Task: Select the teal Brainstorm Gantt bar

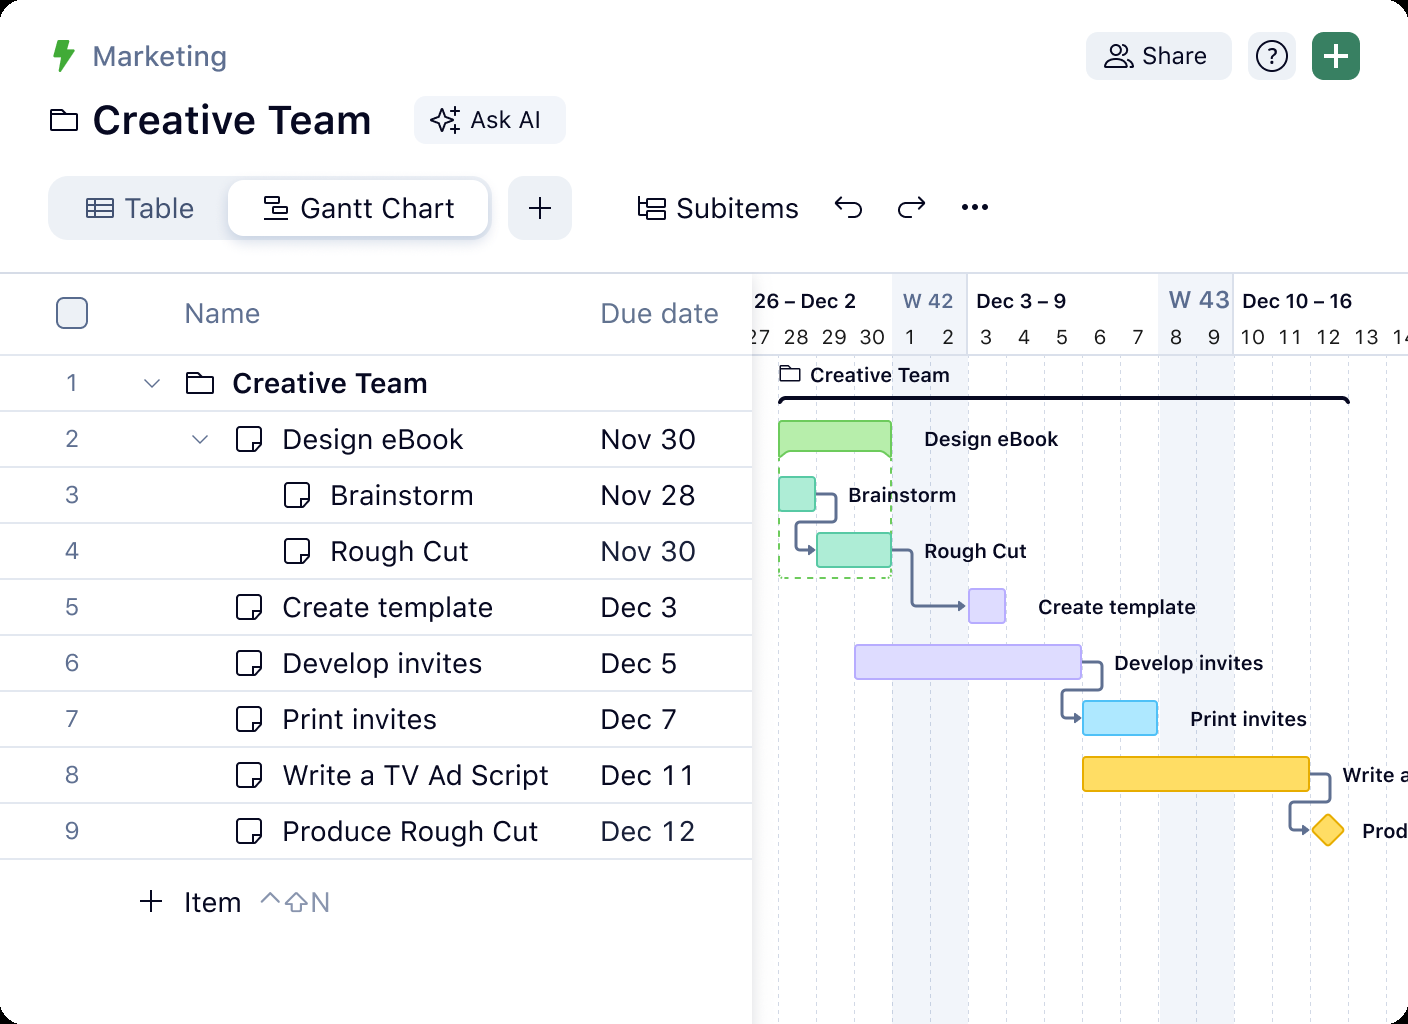Action: [797, 494]
